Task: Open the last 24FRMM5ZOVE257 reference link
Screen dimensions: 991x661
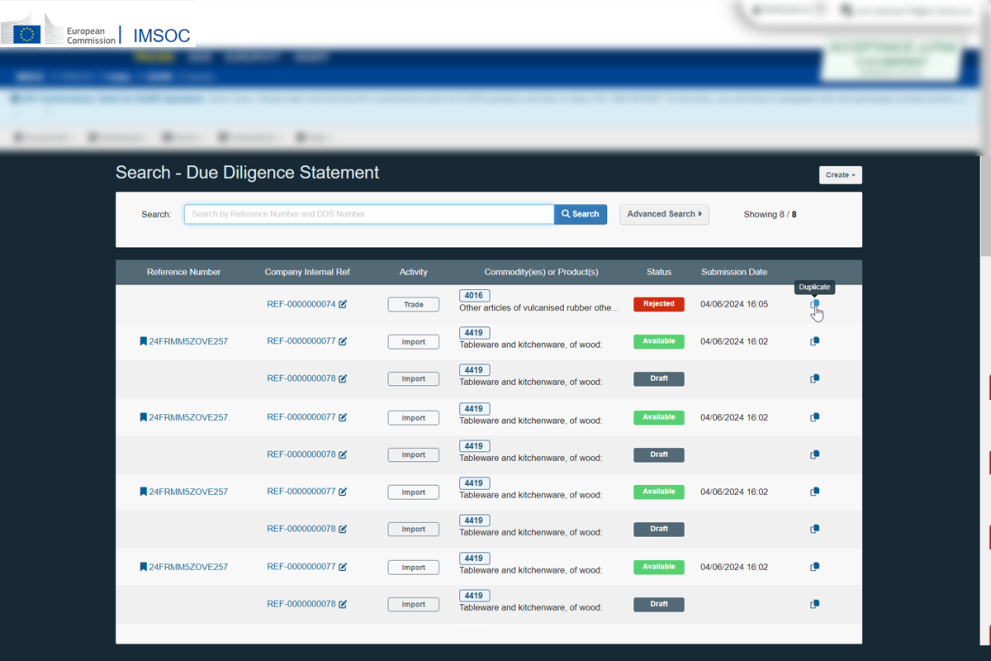Action: click(188, 567)
